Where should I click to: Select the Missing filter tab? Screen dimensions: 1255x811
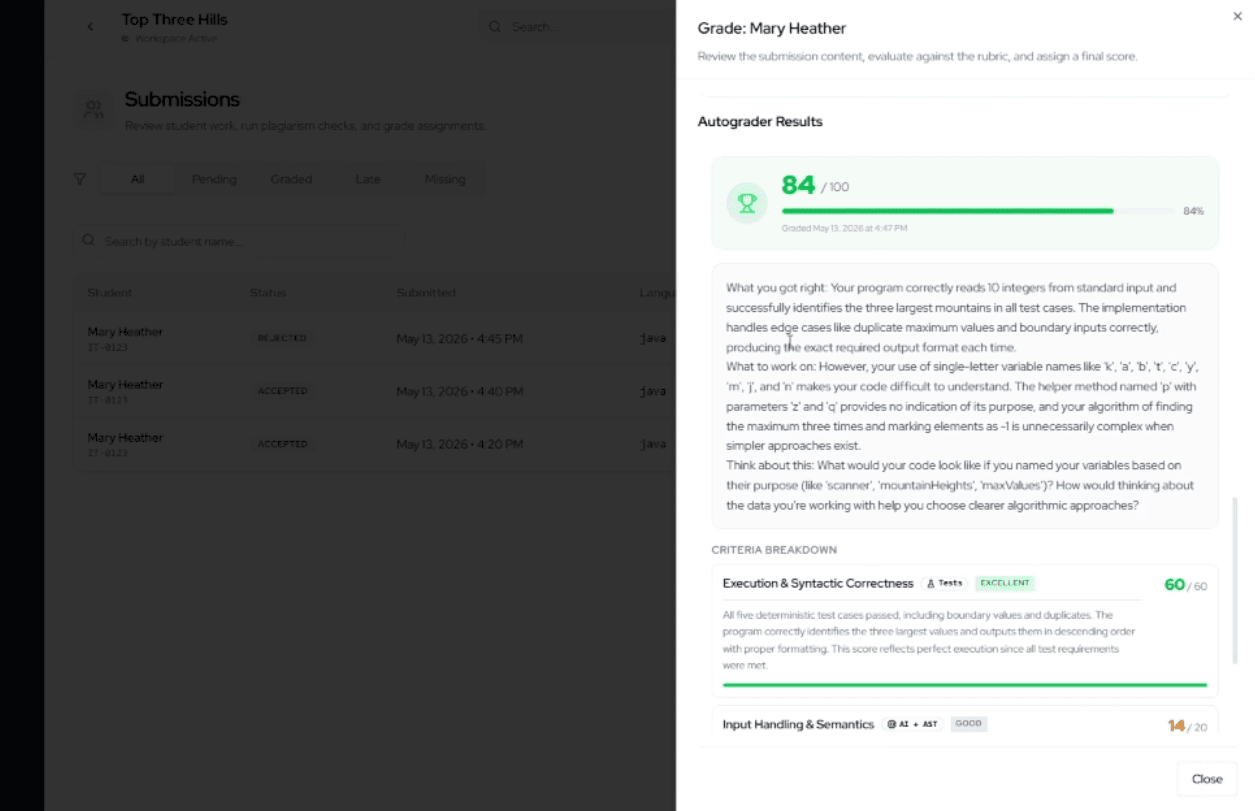(445, 179)
